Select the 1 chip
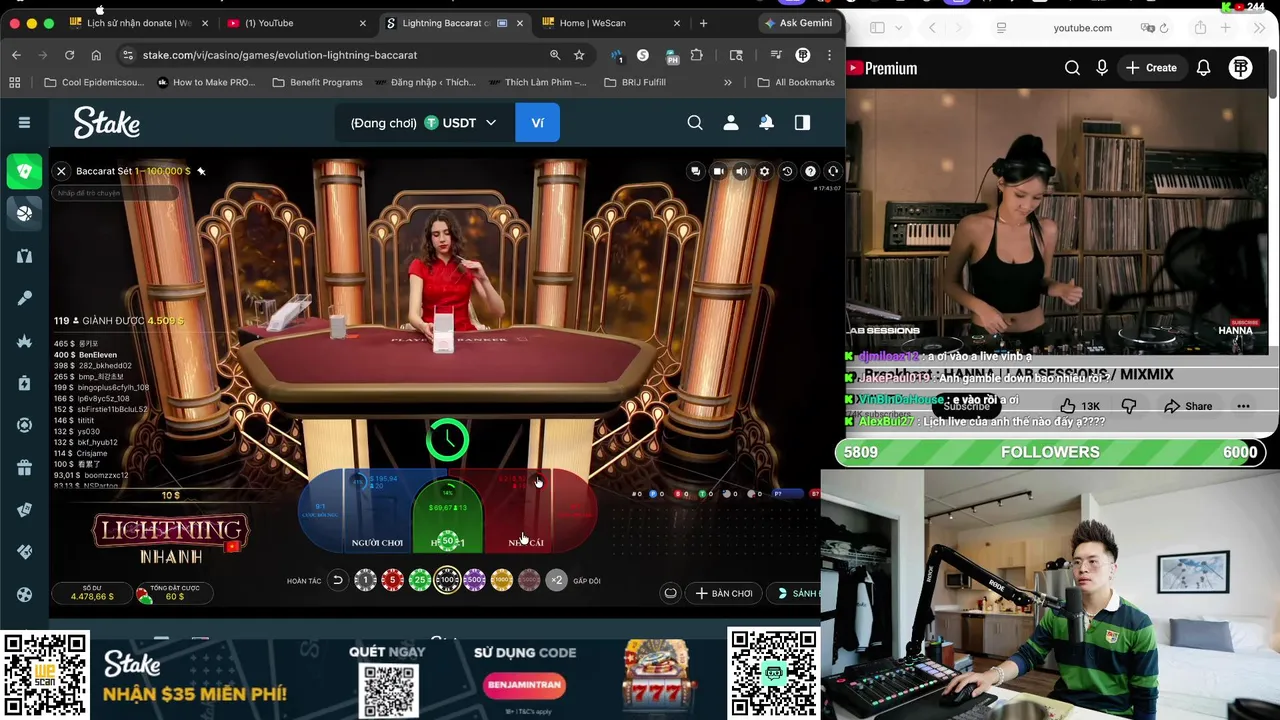The width and height of the screenshot is (1280, 720). pos(365,580)
